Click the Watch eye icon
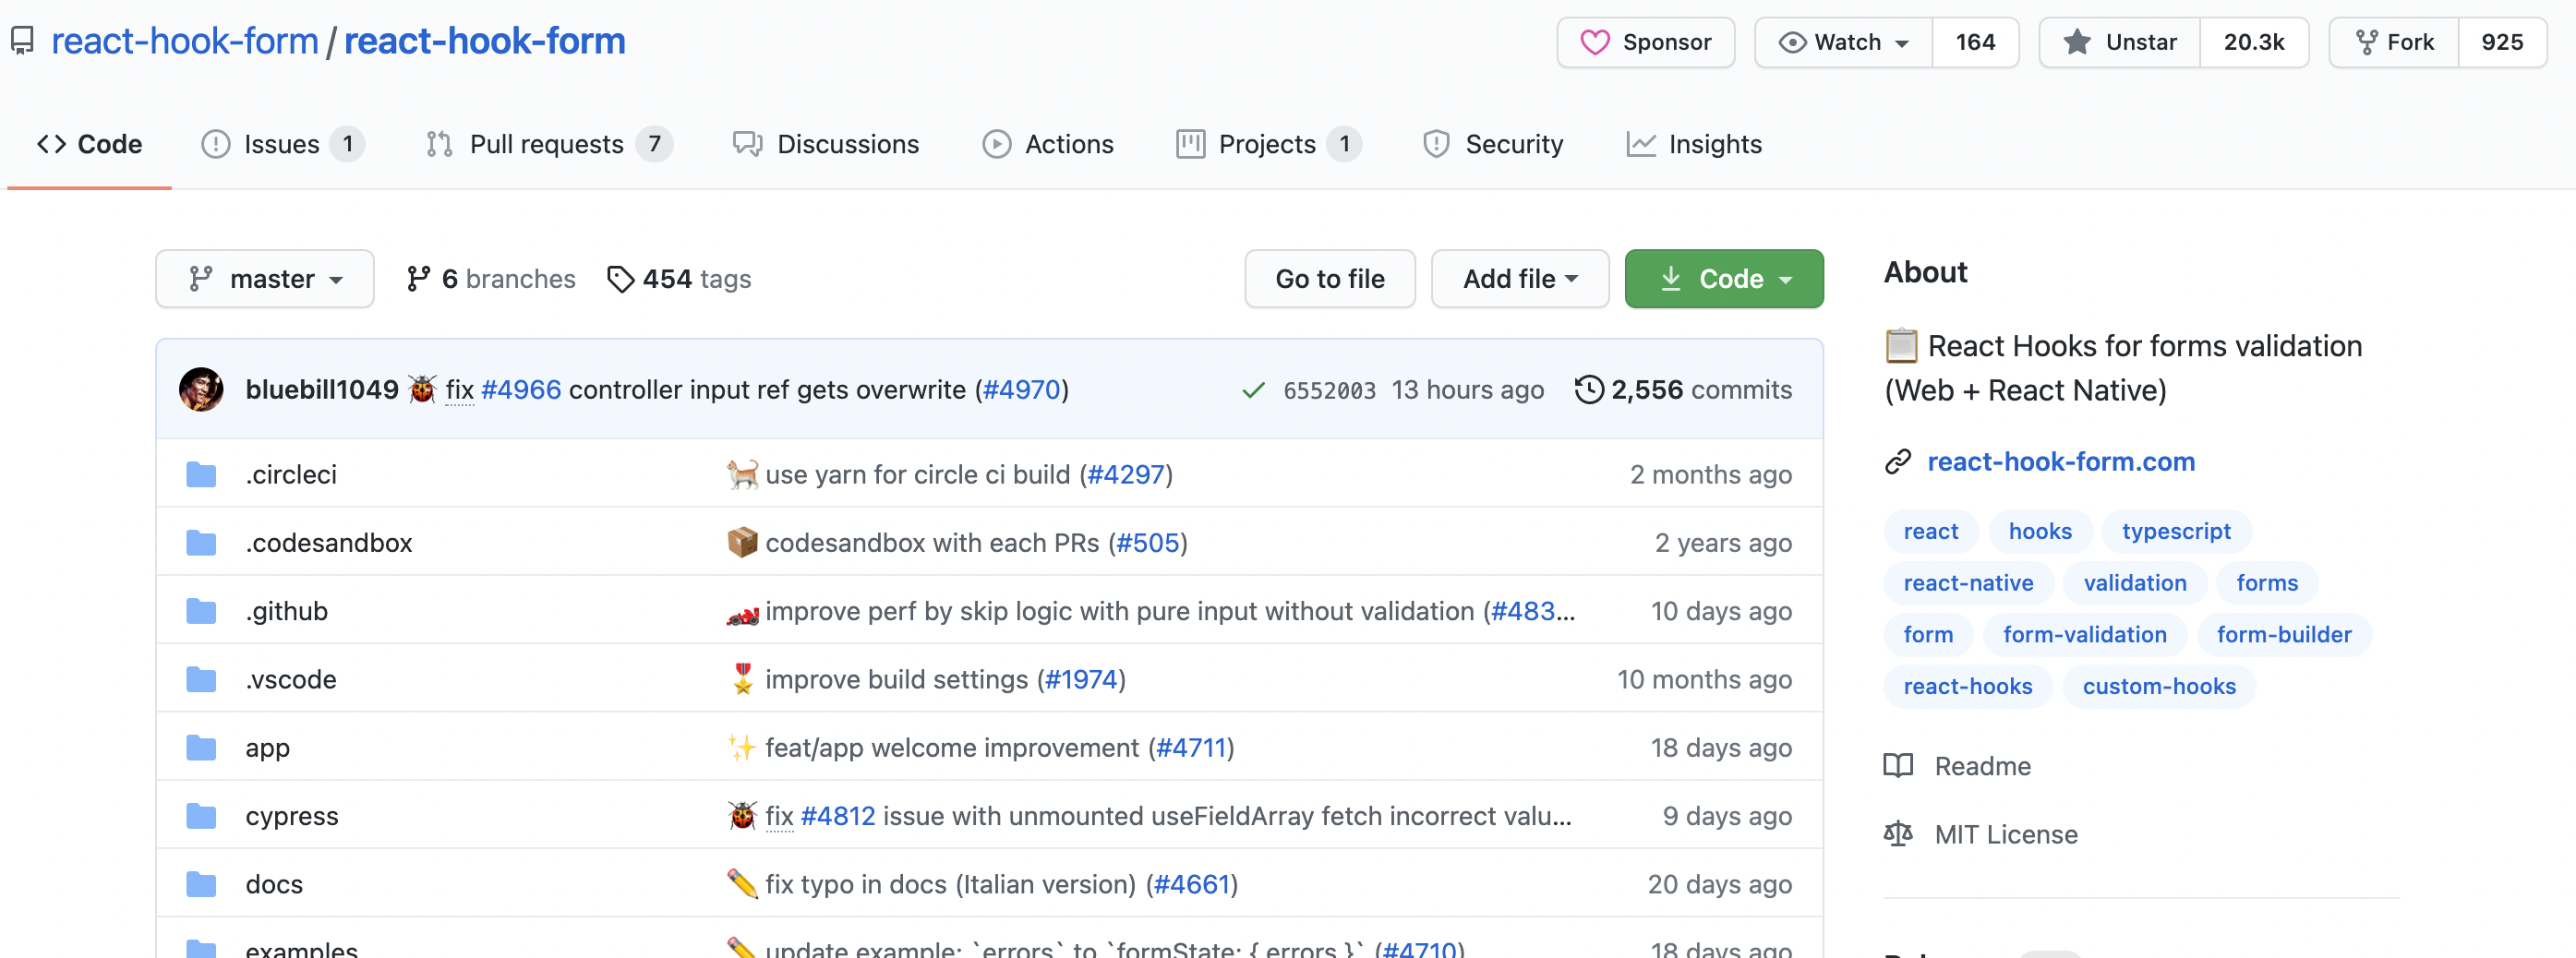2576x958 pixels. pyautogui.click(x=1792, y=42)
